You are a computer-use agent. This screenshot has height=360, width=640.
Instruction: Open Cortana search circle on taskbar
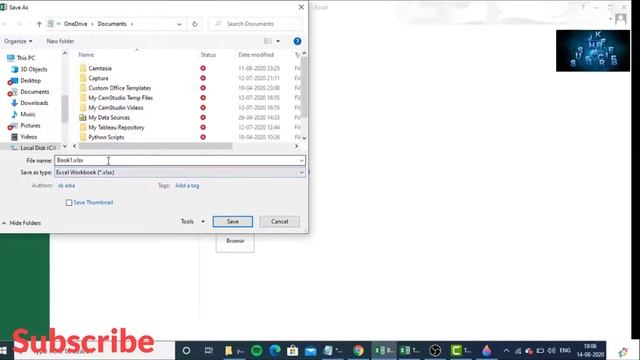tap(186, 351)
